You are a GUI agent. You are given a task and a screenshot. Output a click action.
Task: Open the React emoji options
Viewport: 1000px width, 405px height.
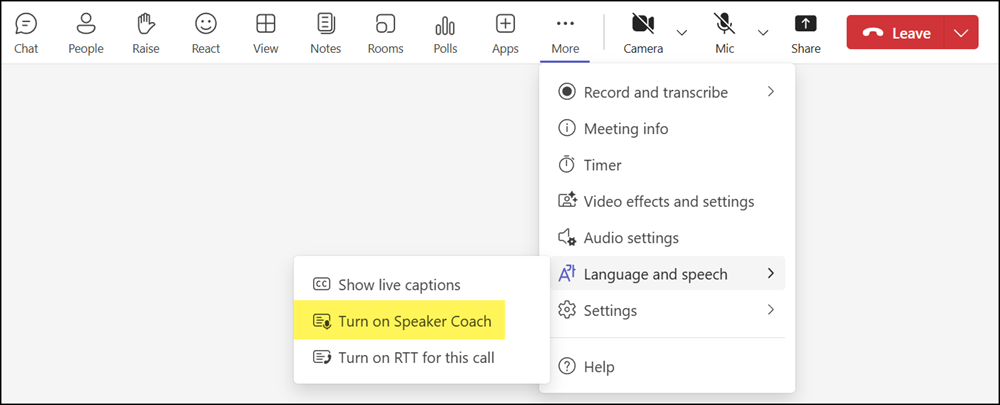[206, 34]
